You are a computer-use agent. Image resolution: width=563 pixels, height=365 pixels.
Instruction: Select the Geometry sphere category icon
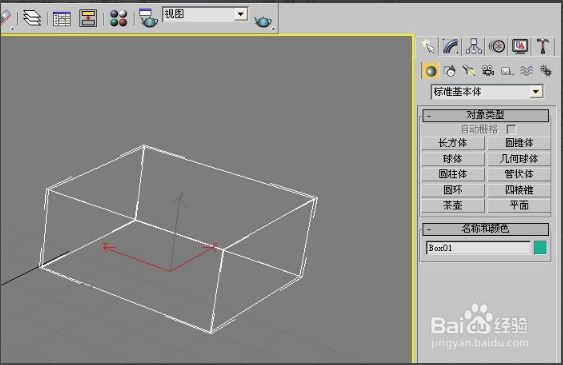point(431,71)
